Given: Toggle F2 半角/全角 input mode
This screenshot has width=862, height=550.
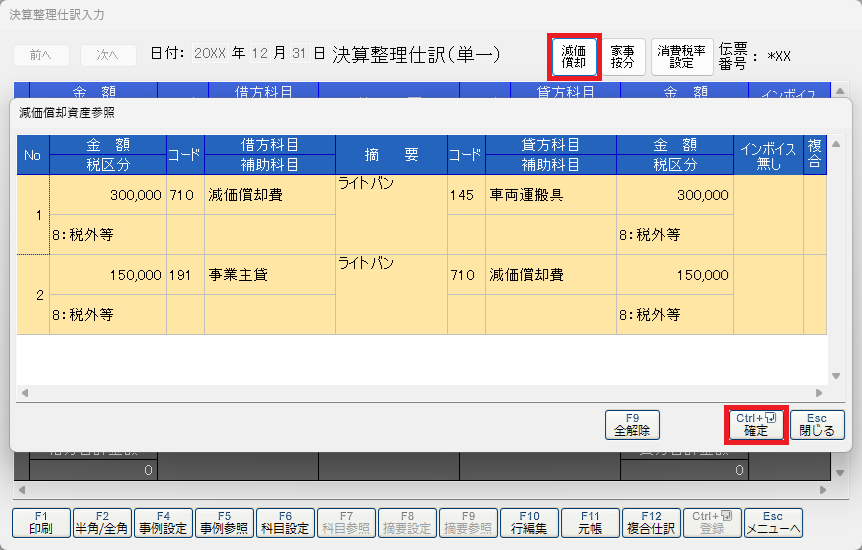Looking at the screenshot, I should [102, 522].
